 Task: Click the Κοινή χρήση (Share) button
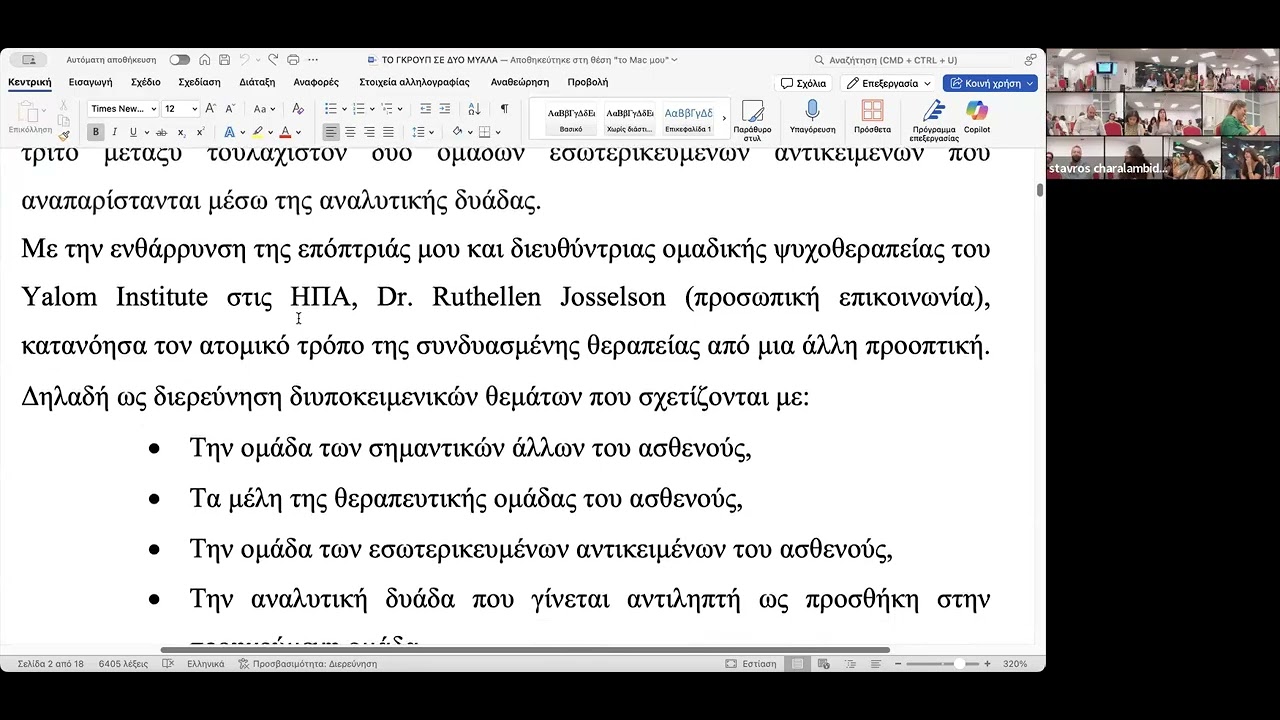coord(989,83)
